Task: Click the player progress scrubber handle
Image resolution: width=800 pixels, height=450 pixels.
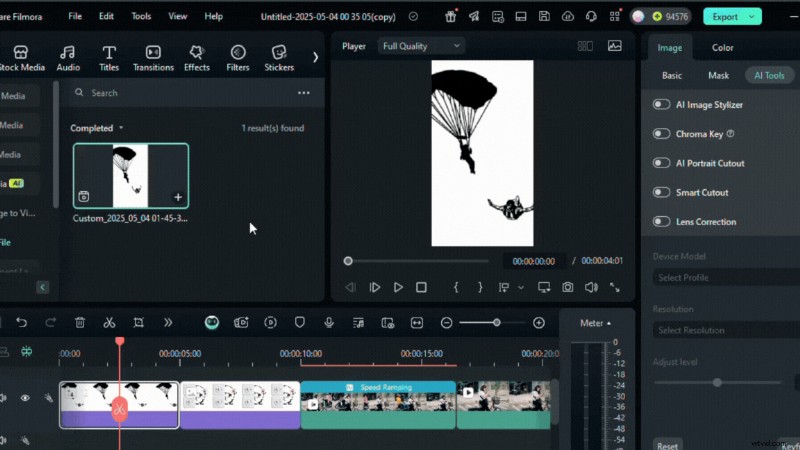Action: point(348,261)
